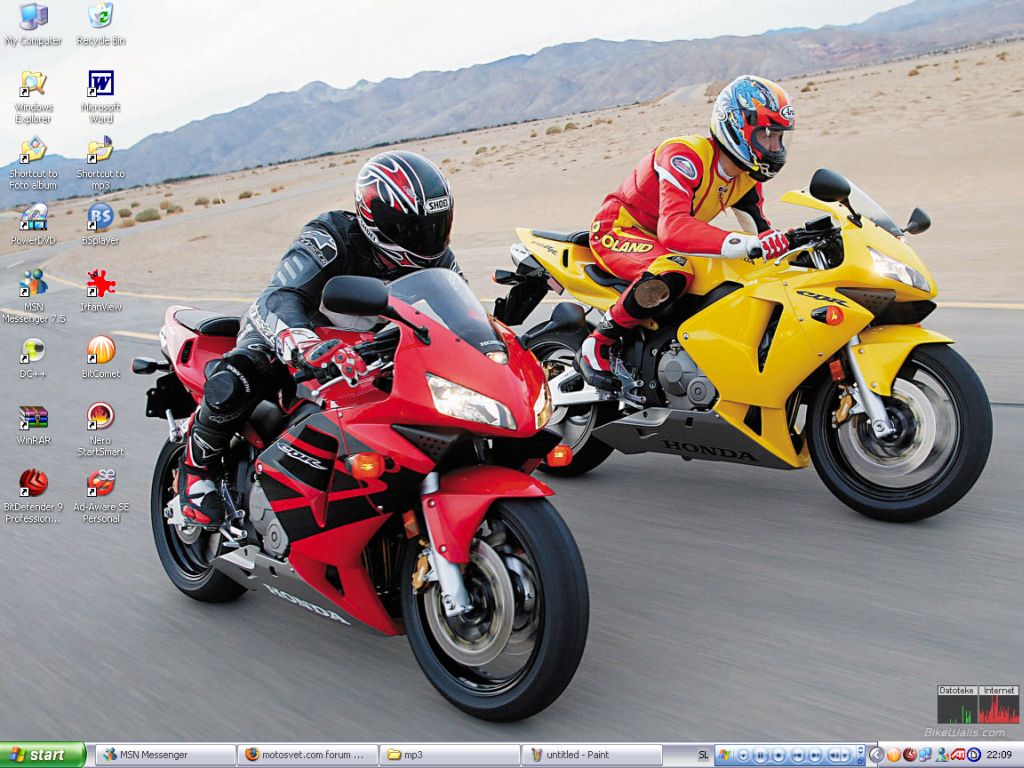1024x768 pixels.
Task: Launch BitComet from the desktop
Action: 101,357
